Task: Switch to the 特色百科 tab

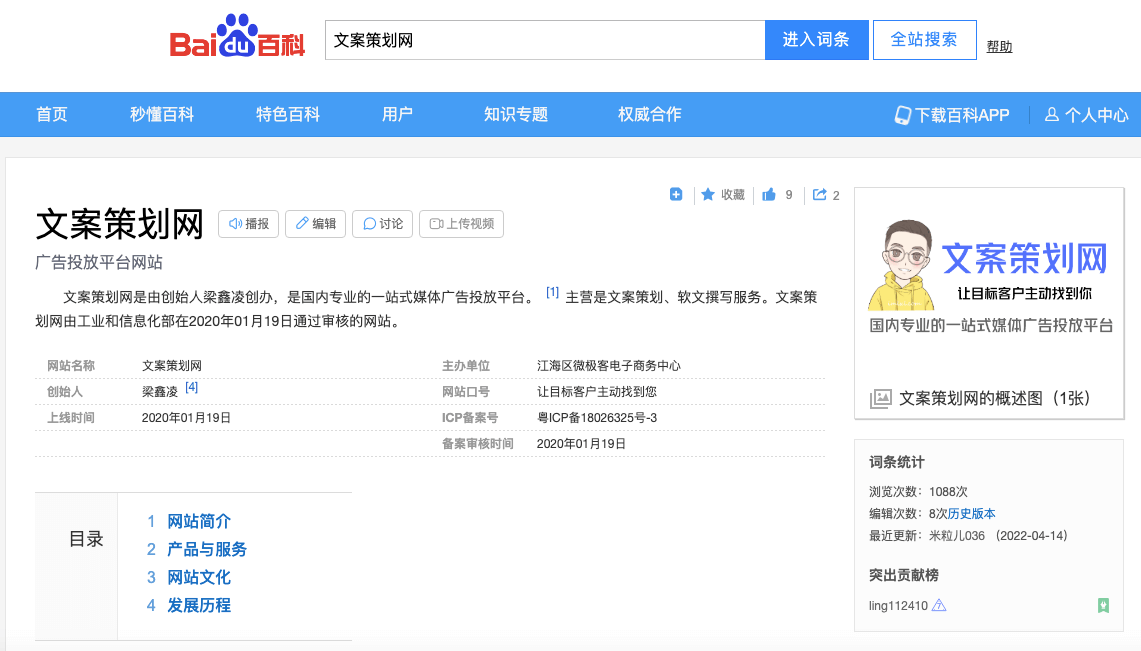Action: click(288, 114)
